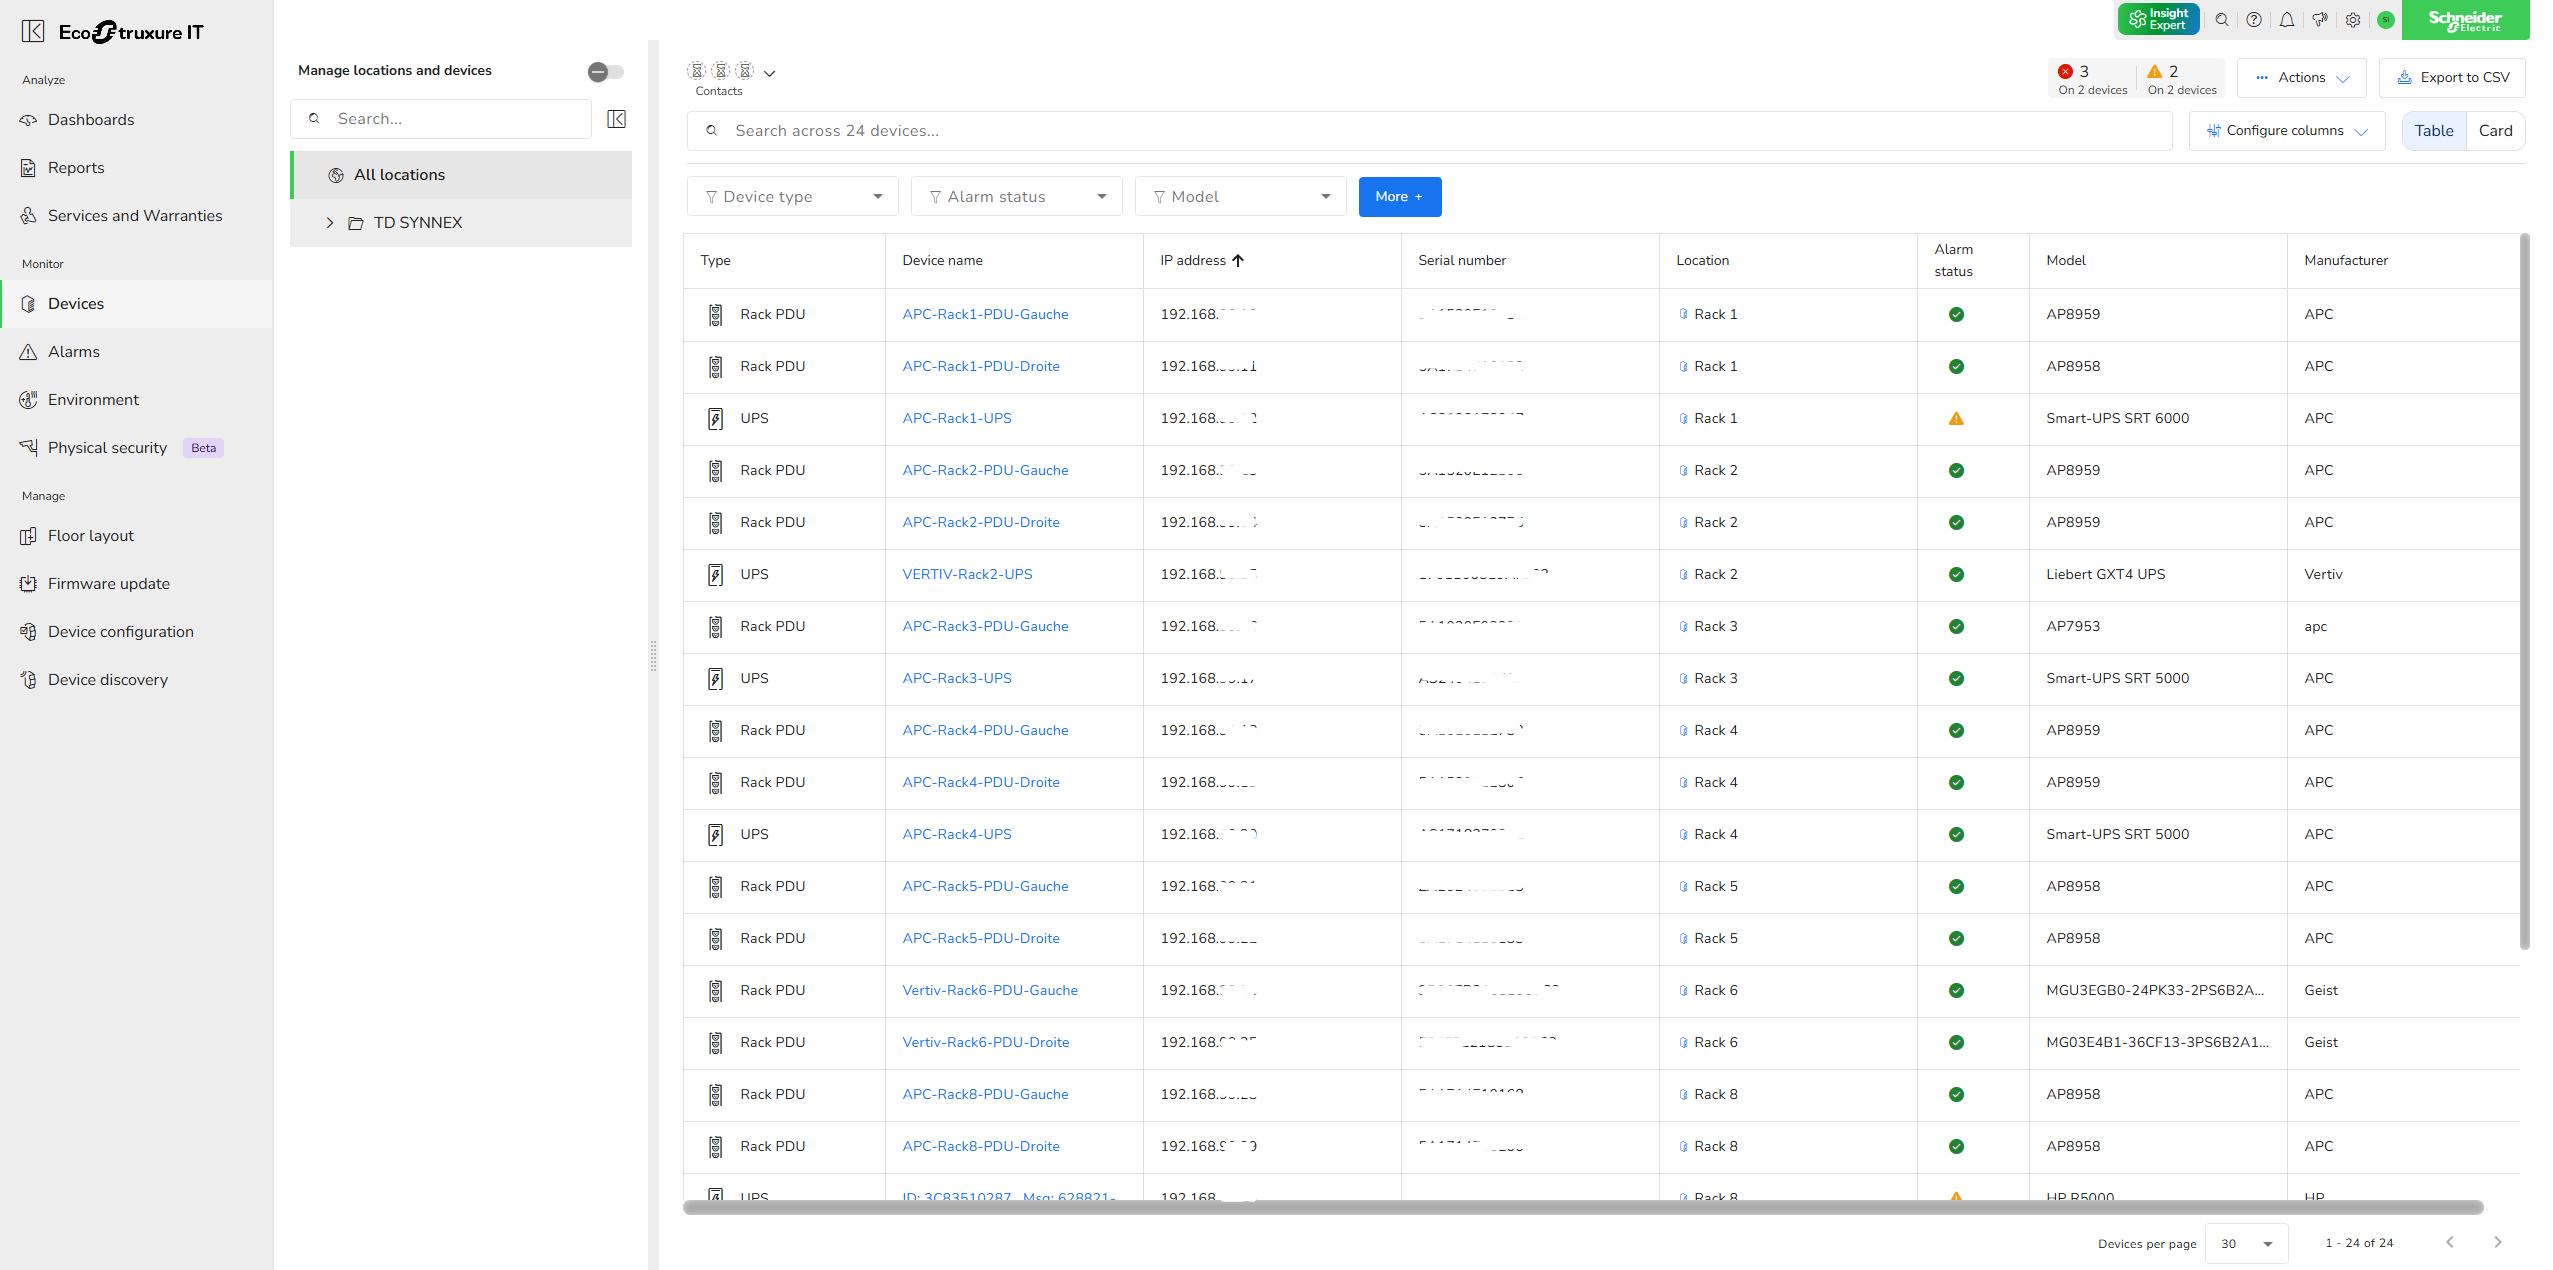Open the announcements megaphone icon
2553x1270 pixels.
pyautogui.click(x=2320, y=20)
